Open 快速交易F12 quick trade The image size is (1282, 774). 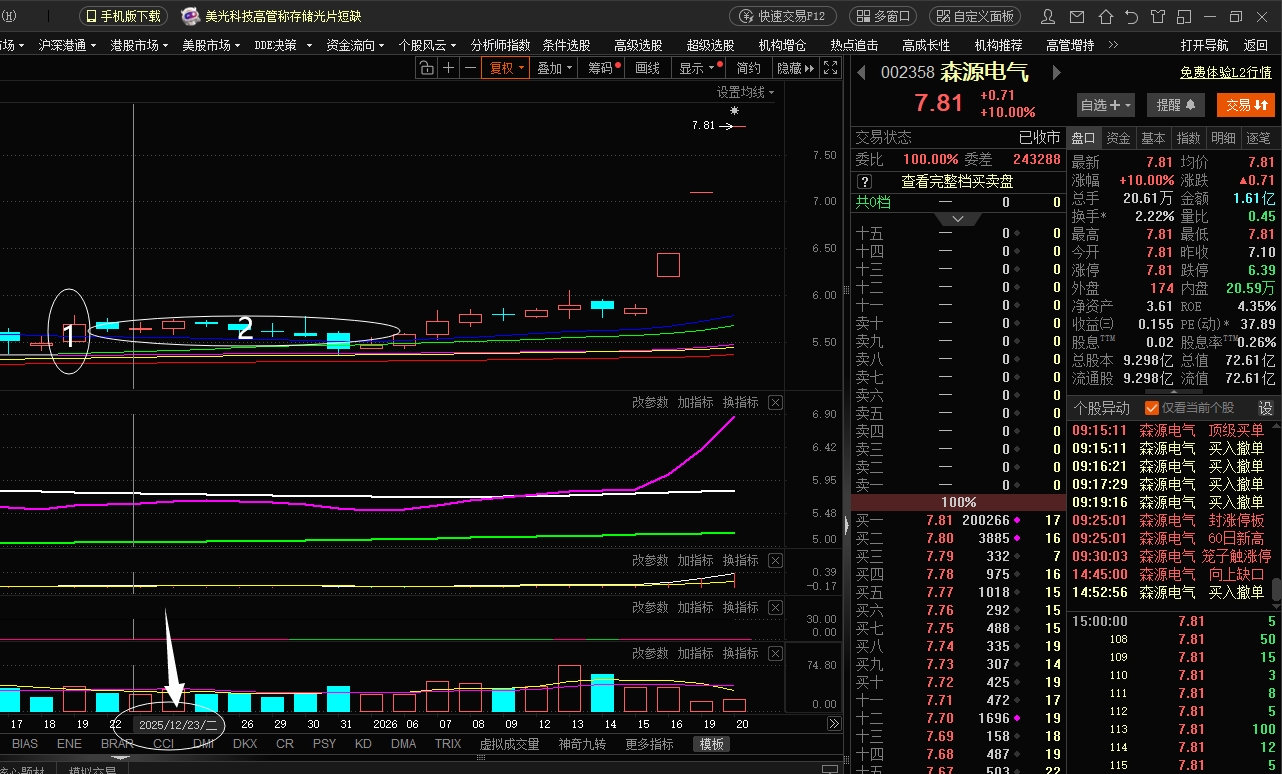tap(784, 16)
